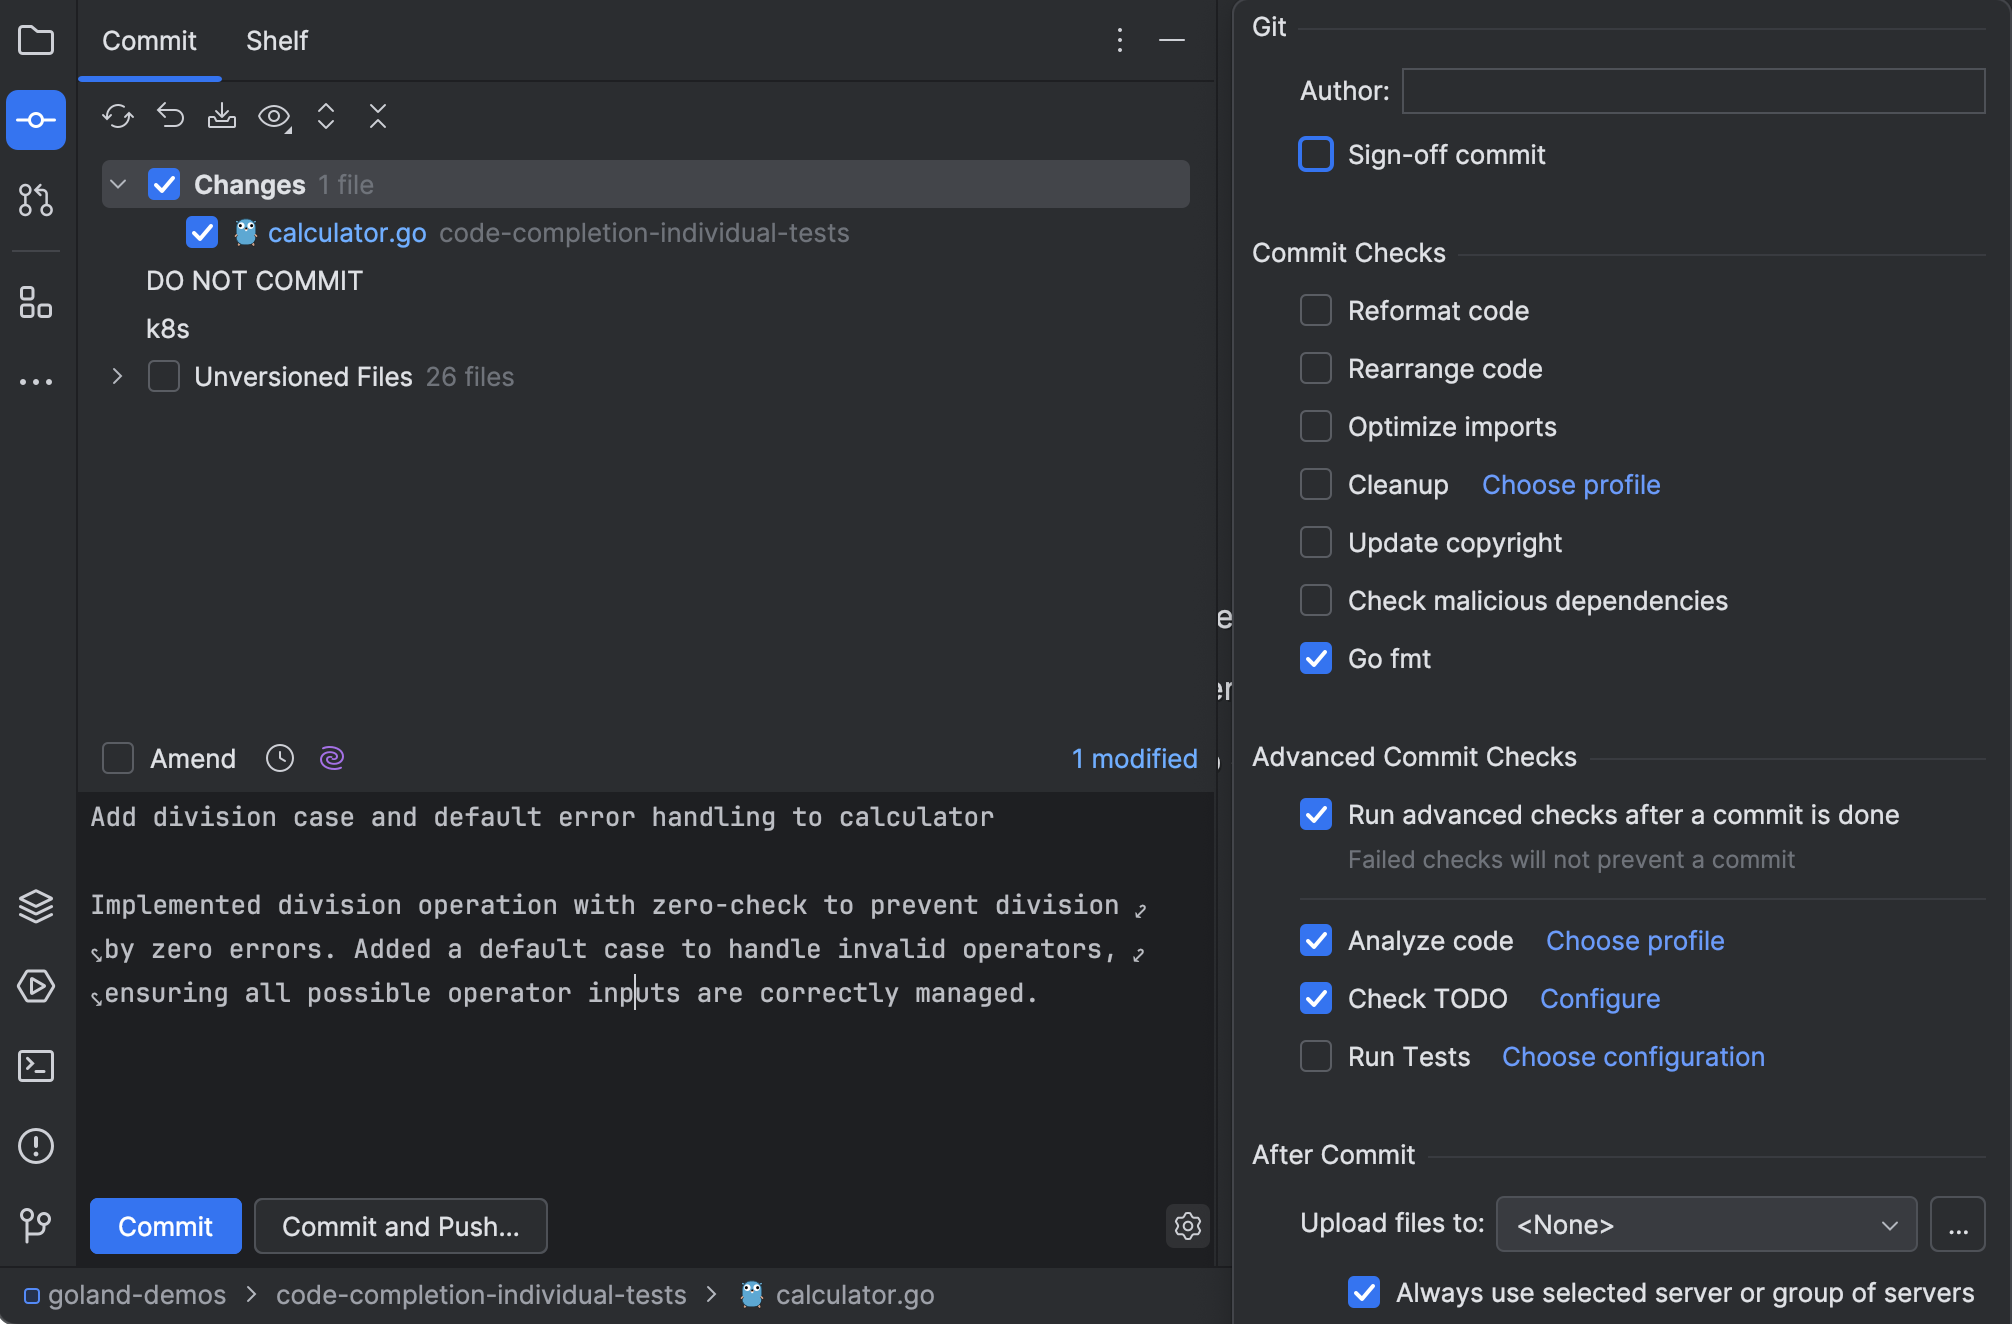
Task: Open commit panel settings with gear icon
Action: coord(1187,1226)
